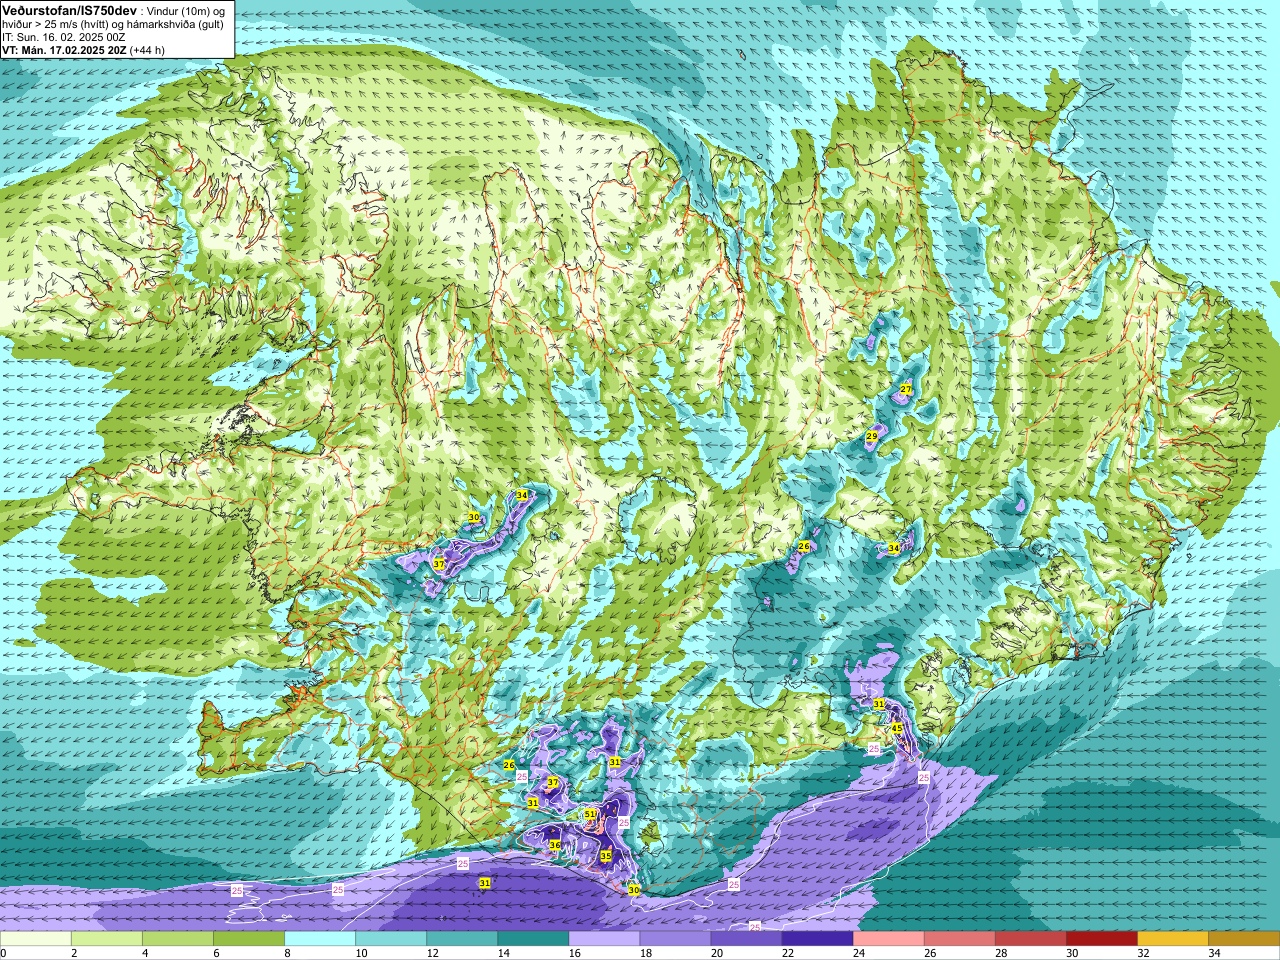Select the IT: Sun. 16. 02. 2025 00Z line
Screen dimensions: 1280x960
[x=63, y=37]
